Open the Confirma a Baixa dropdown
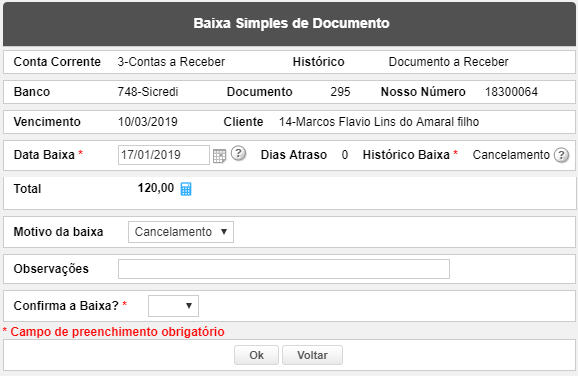This screenshot has width=578, height=376. tap(173, 306)
